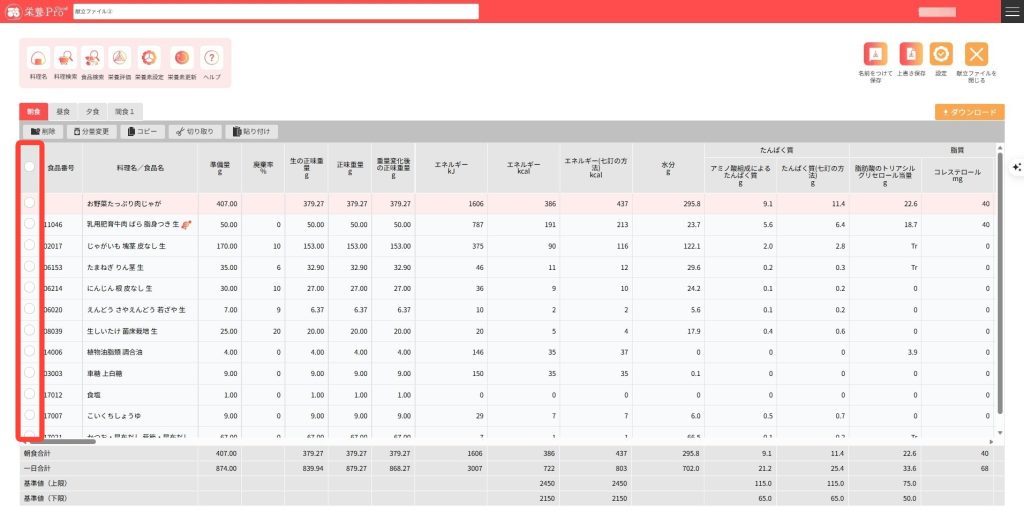Toggle the select-all checkbox in table header
This screenshot has width=1024, height=511.
(30, 167)
